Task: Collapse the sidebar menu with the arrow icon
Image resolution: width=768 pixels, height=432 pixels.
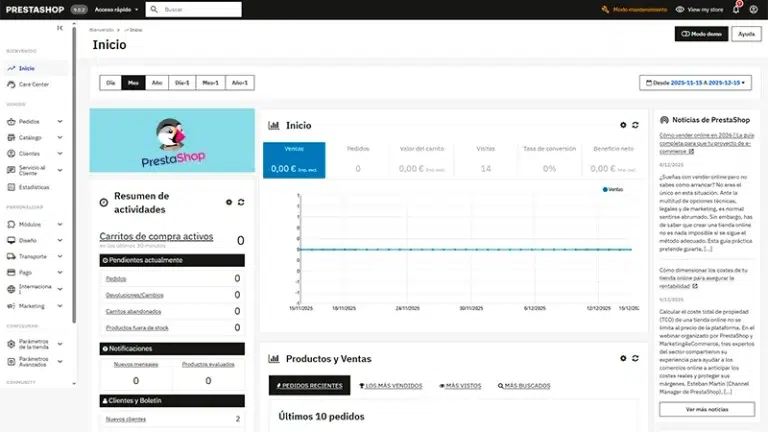Action: tap(60, 28)
